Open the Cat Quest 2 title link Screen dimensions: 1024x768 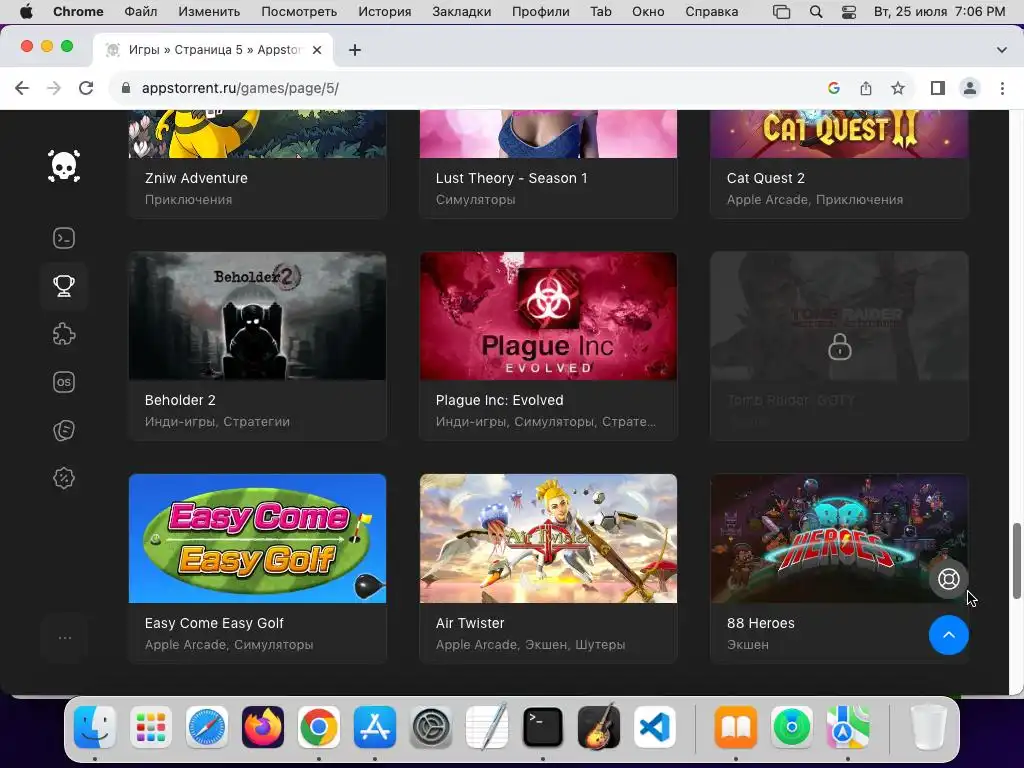pos(765,178)
